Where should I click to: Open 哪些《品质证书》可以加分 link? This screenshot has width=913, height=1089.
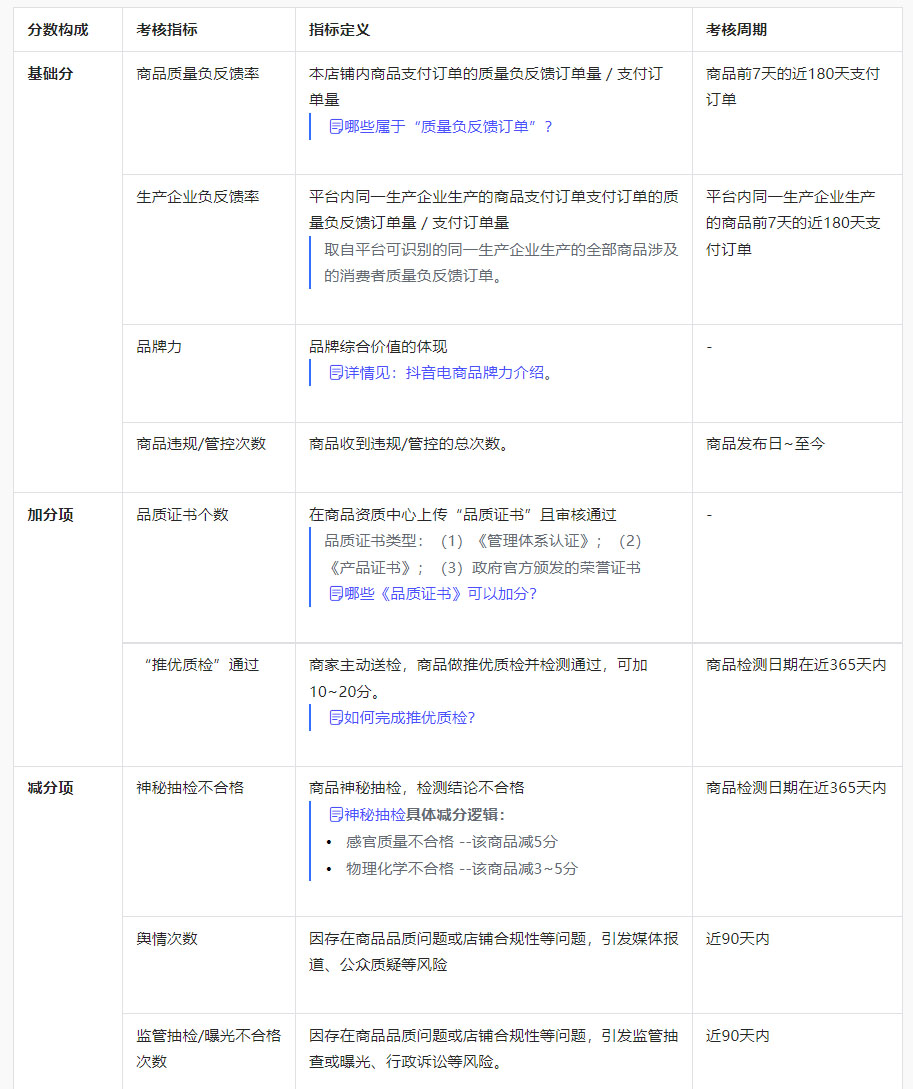[440, 594]
